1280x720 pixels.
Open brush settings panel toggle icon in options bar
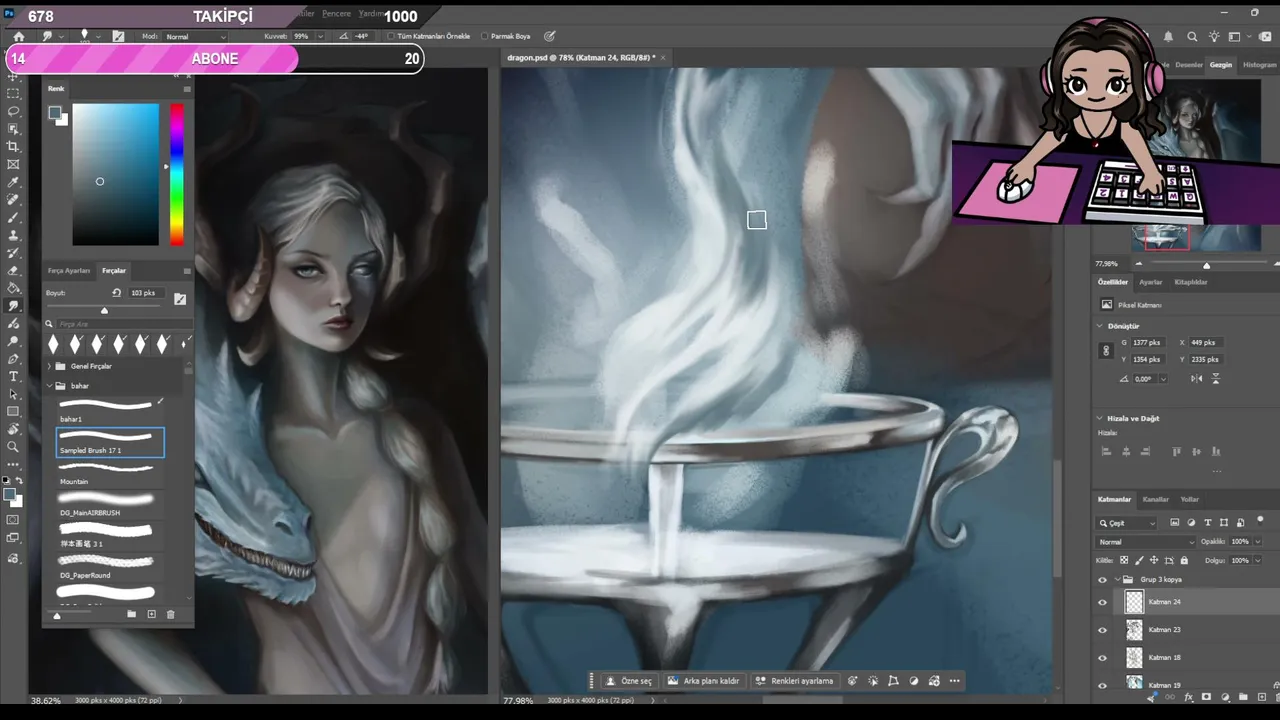point(119,36)
